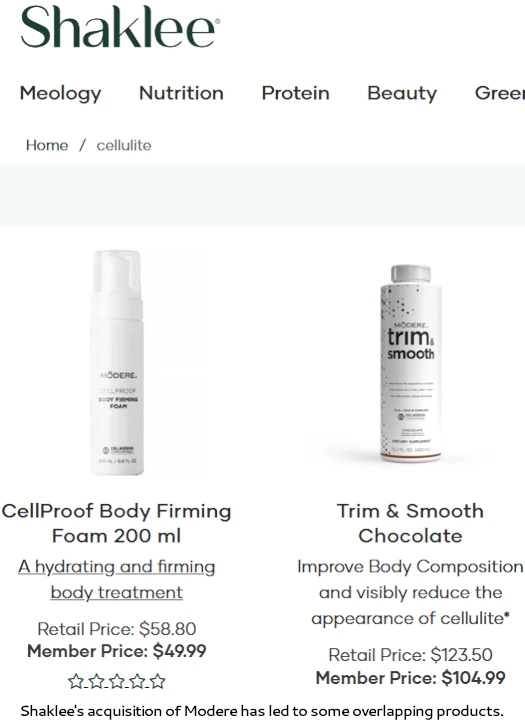Click the fifth rating star
Image resolution: width=525 pixels, height=722 pixels.
click(x=158, y=681)
